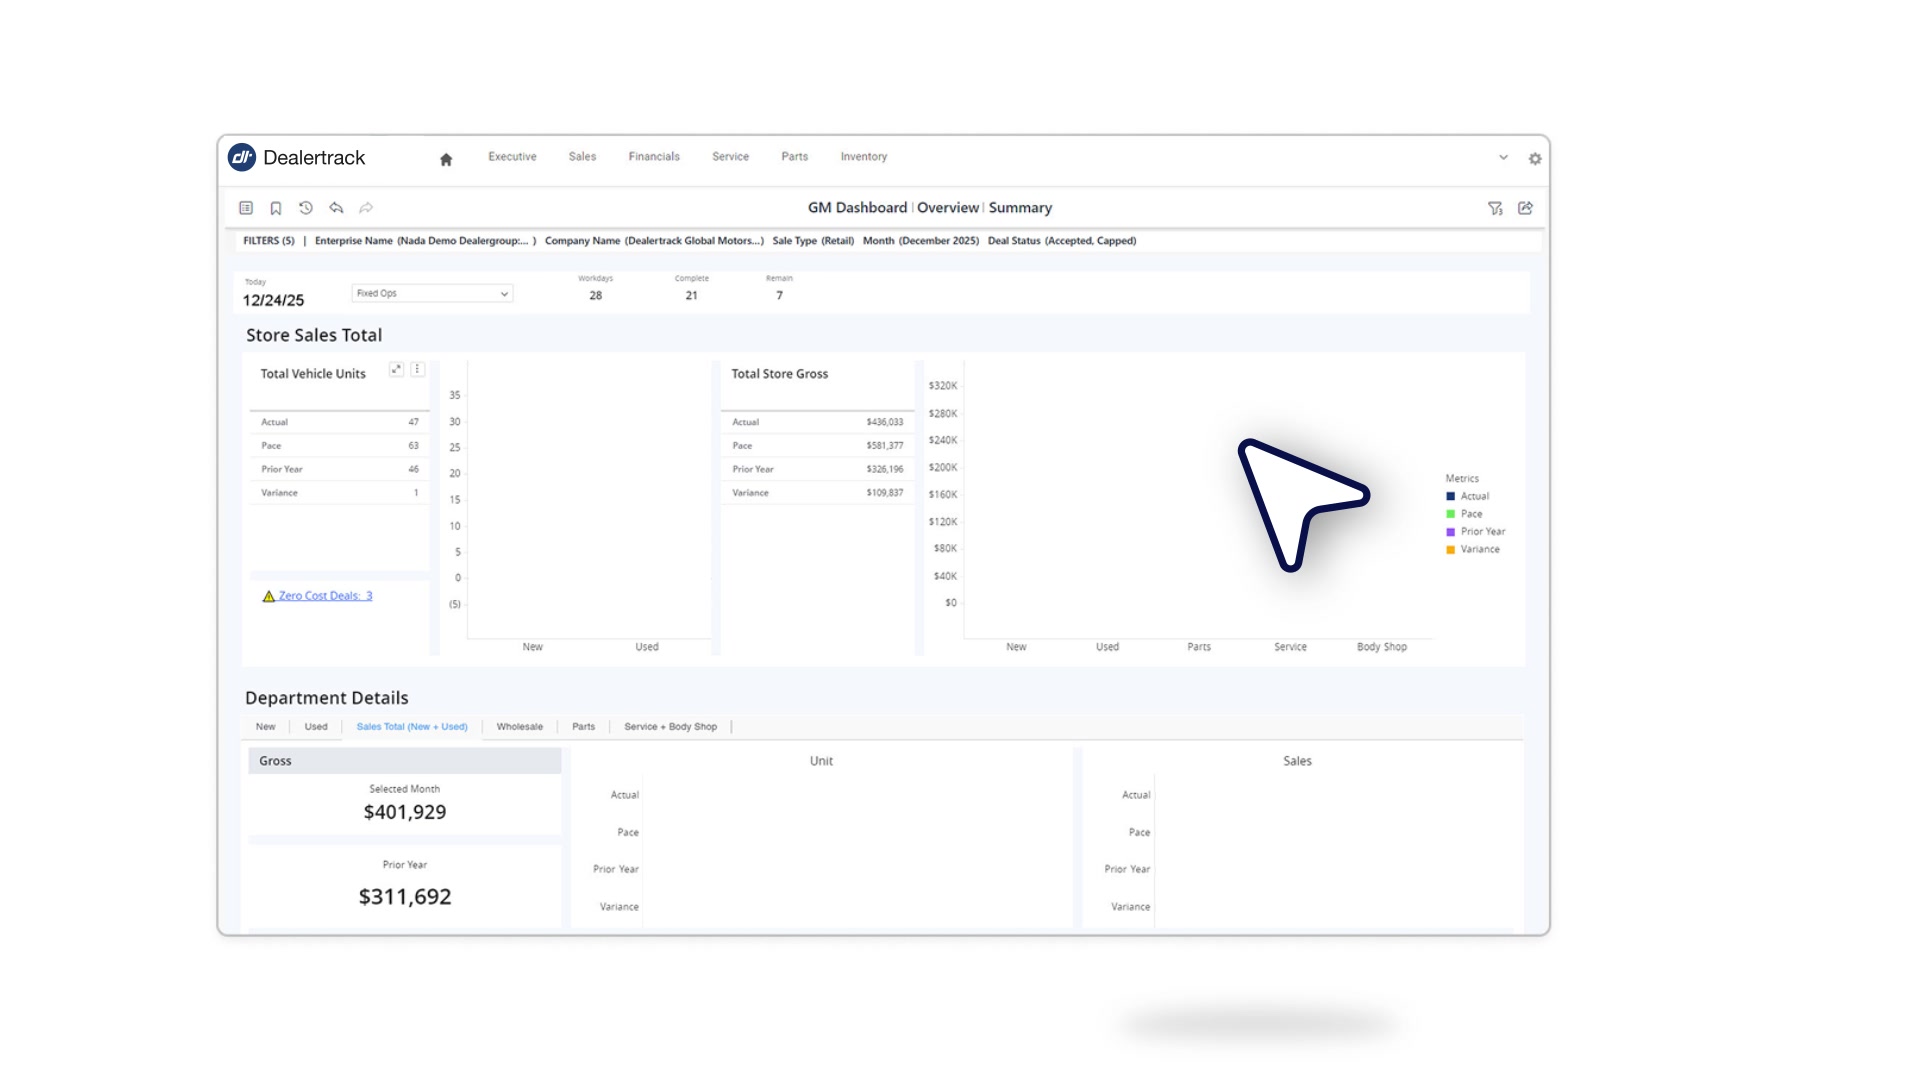Click the undo arrow on the toolbar

pyautogui.click(x=336, y=207)
